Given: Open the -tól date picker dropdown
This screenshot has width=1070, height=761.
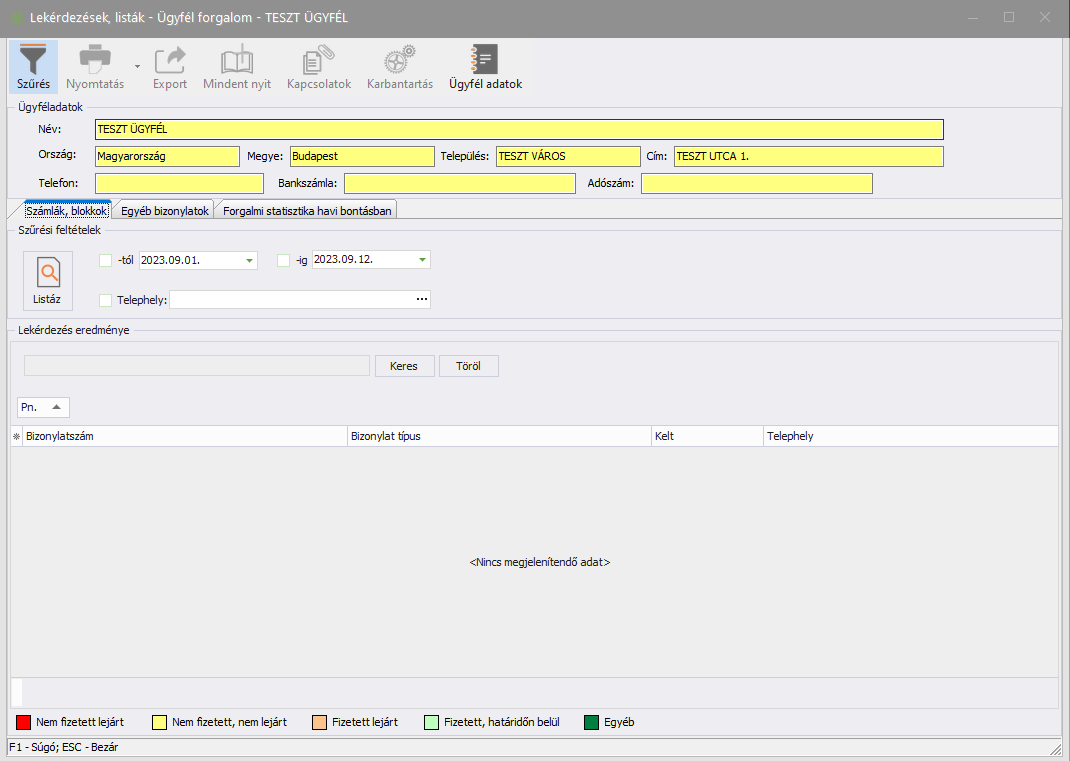Looking at the screenshot, I should pos(249,261).
